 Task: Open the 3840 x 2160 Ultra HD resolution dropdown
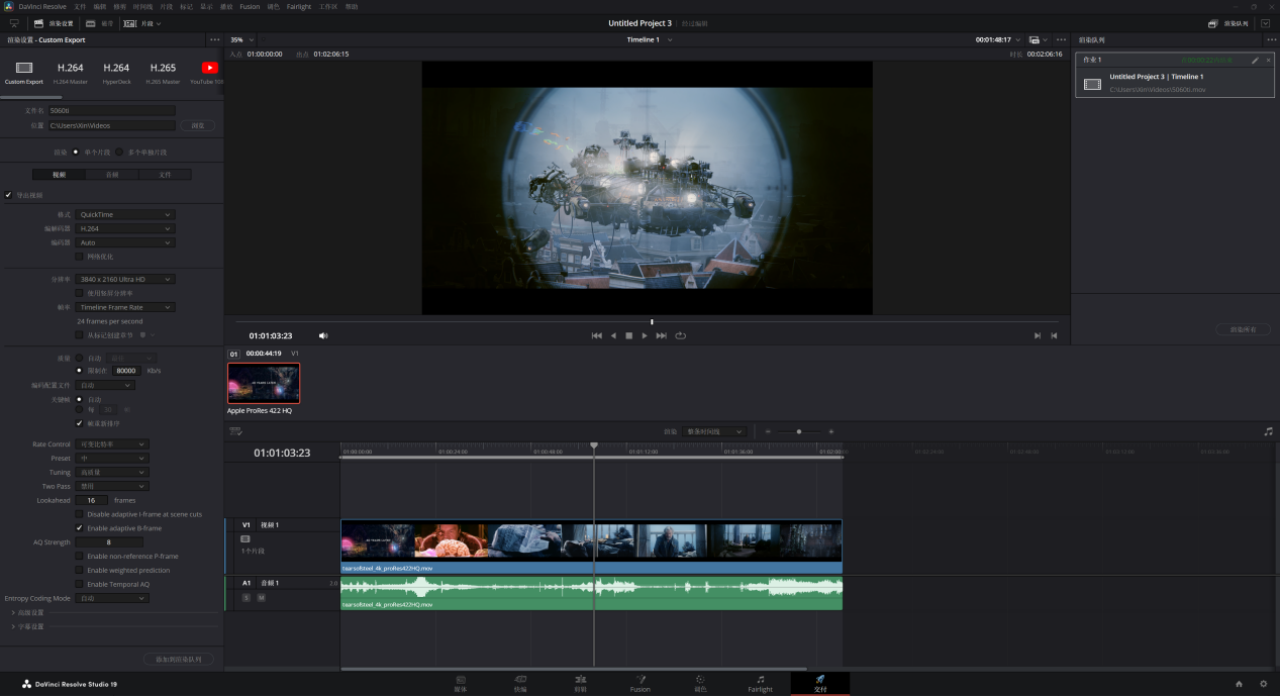pos(125,279)
